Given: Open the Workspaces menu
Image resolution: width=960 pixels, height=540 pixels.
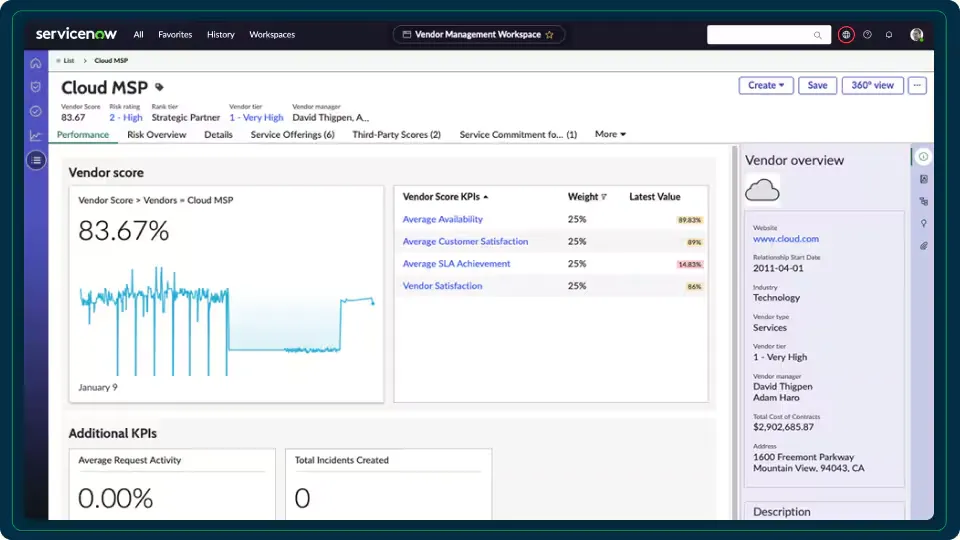Looking at the screenshot, I should pos(272,35).
